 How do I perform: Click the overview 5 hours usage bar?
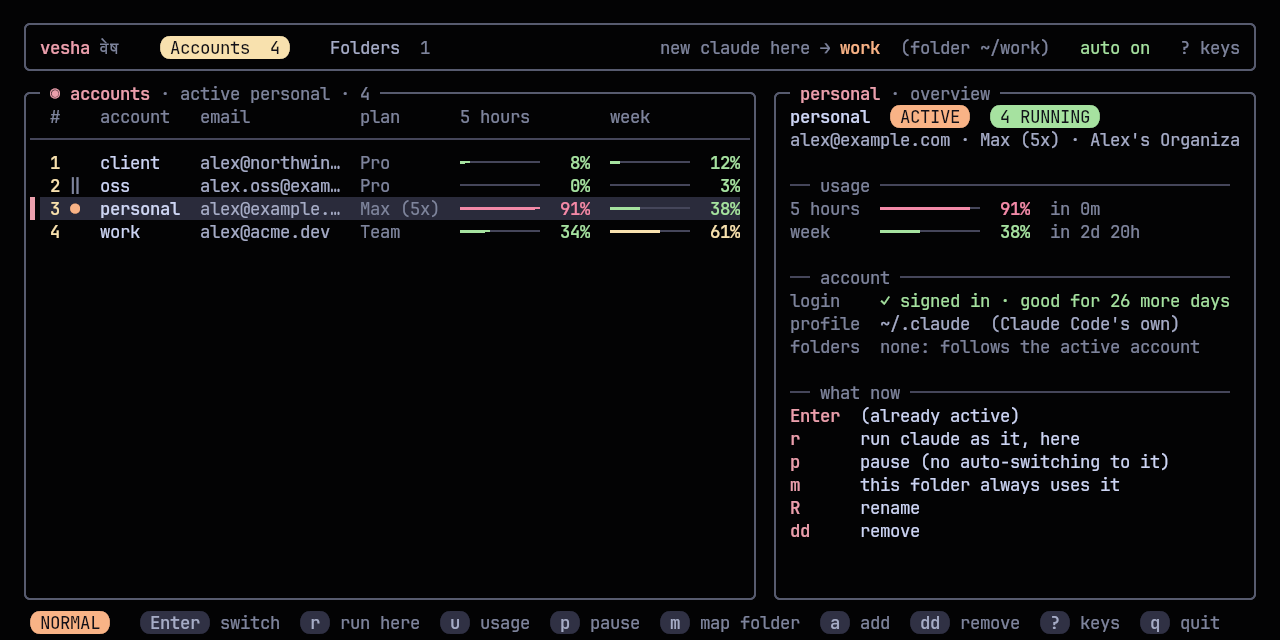(x=930, y=209)
